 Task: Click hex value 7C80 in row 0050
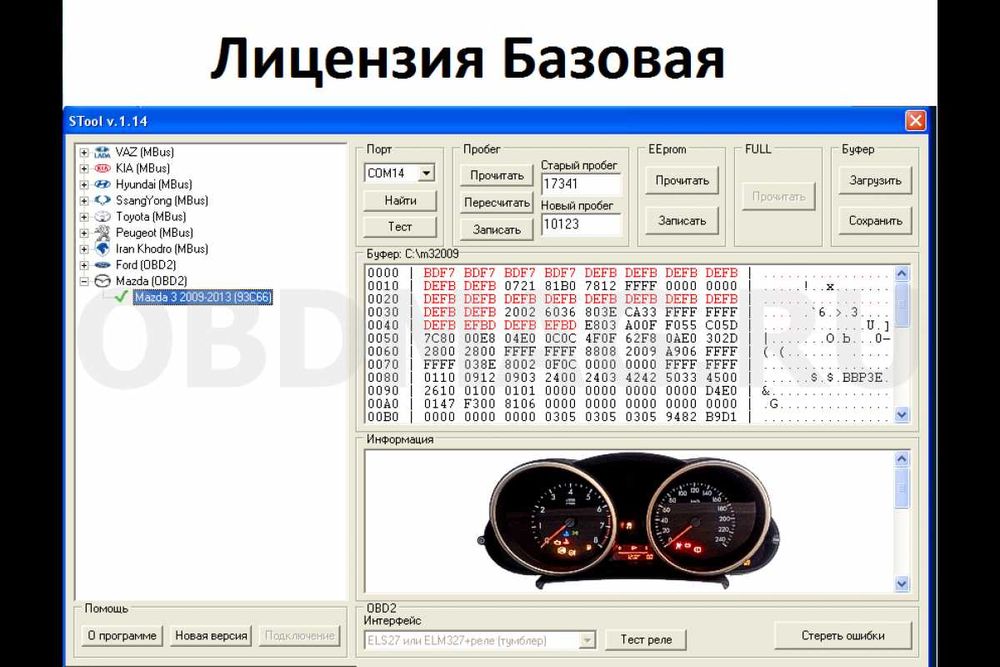tap(439, 339)
